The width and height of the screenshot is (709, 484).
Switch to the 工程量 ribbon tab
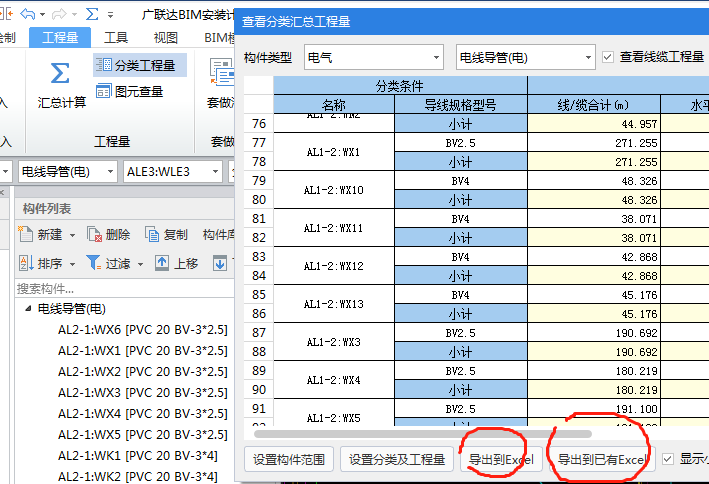pos(60,37)
